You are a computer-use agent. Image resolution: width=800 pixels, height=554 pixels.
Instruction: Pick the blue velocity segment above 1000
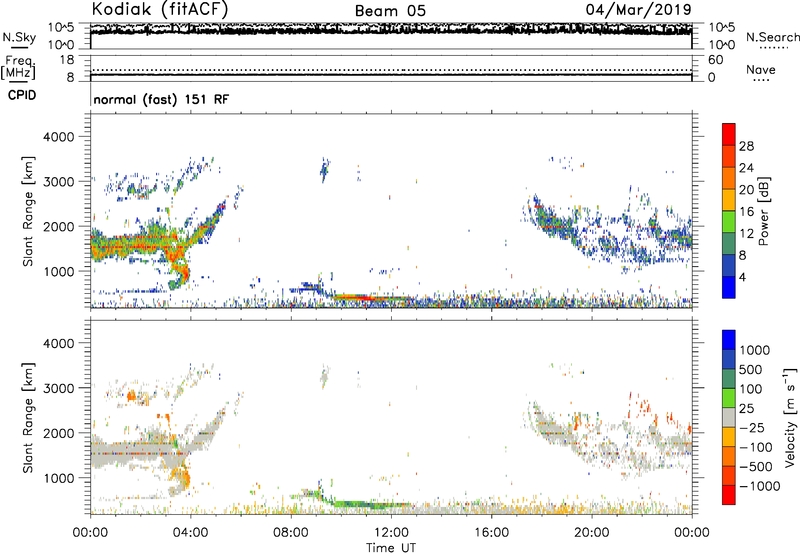point(729,340)
